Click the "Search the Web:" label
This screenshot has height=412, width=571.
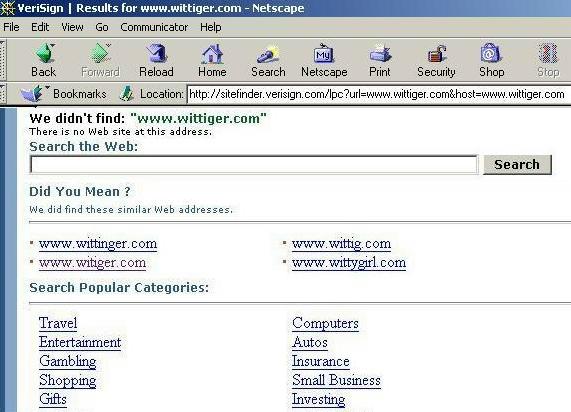point(84,146)
